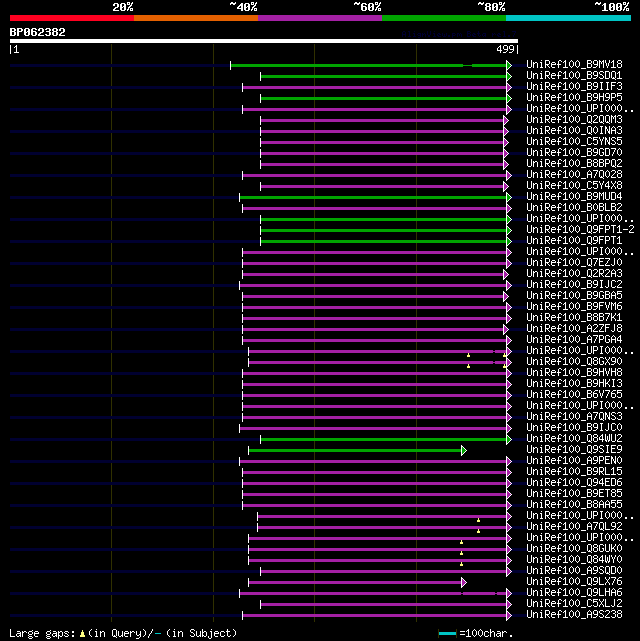The image size is (640, 641).
Task: Click the red 20% legend color segment
Action: (x=72, y=18)
